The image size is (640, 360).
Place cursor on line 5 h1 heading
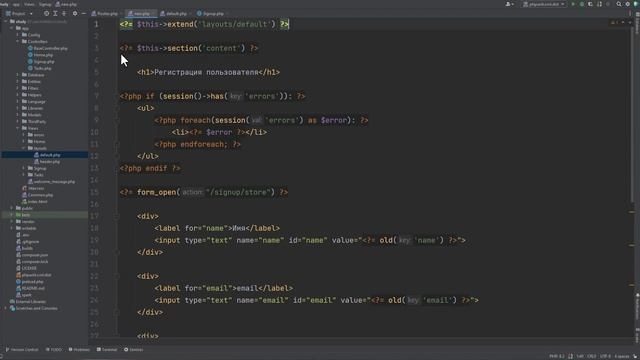pos(208,72)
